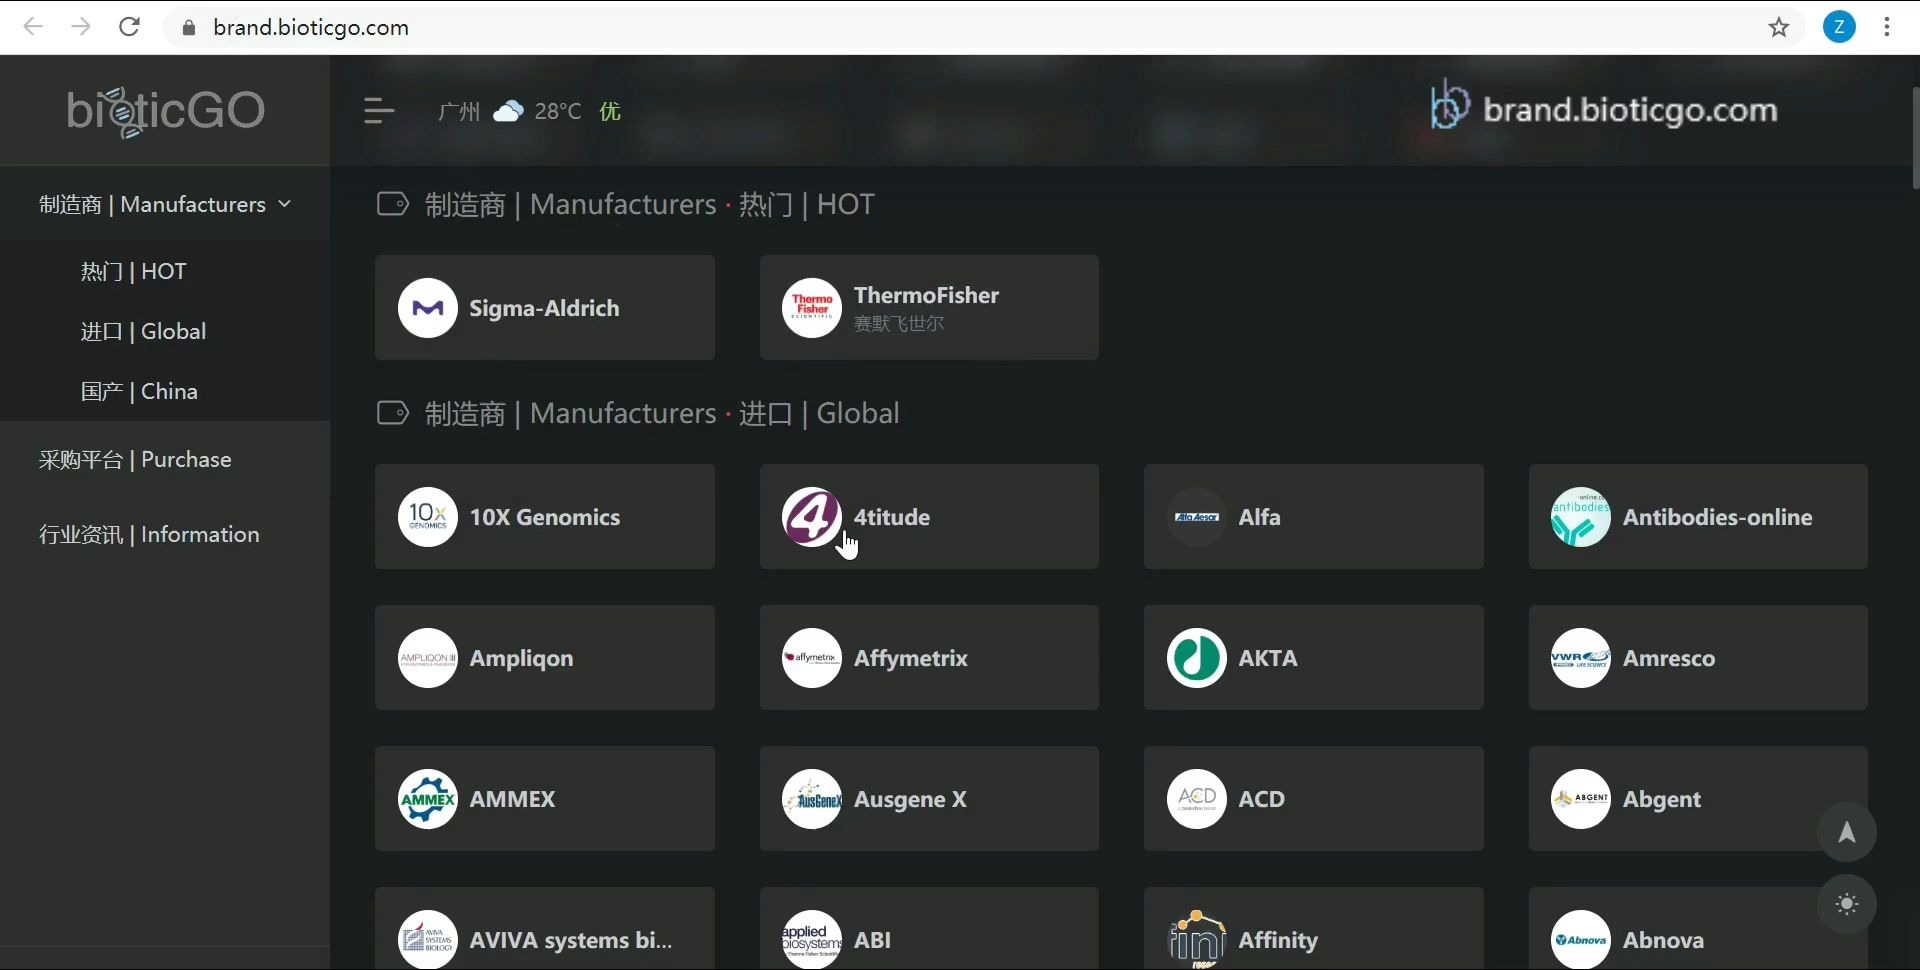Click the browser address bar URL

coord(311,27)
